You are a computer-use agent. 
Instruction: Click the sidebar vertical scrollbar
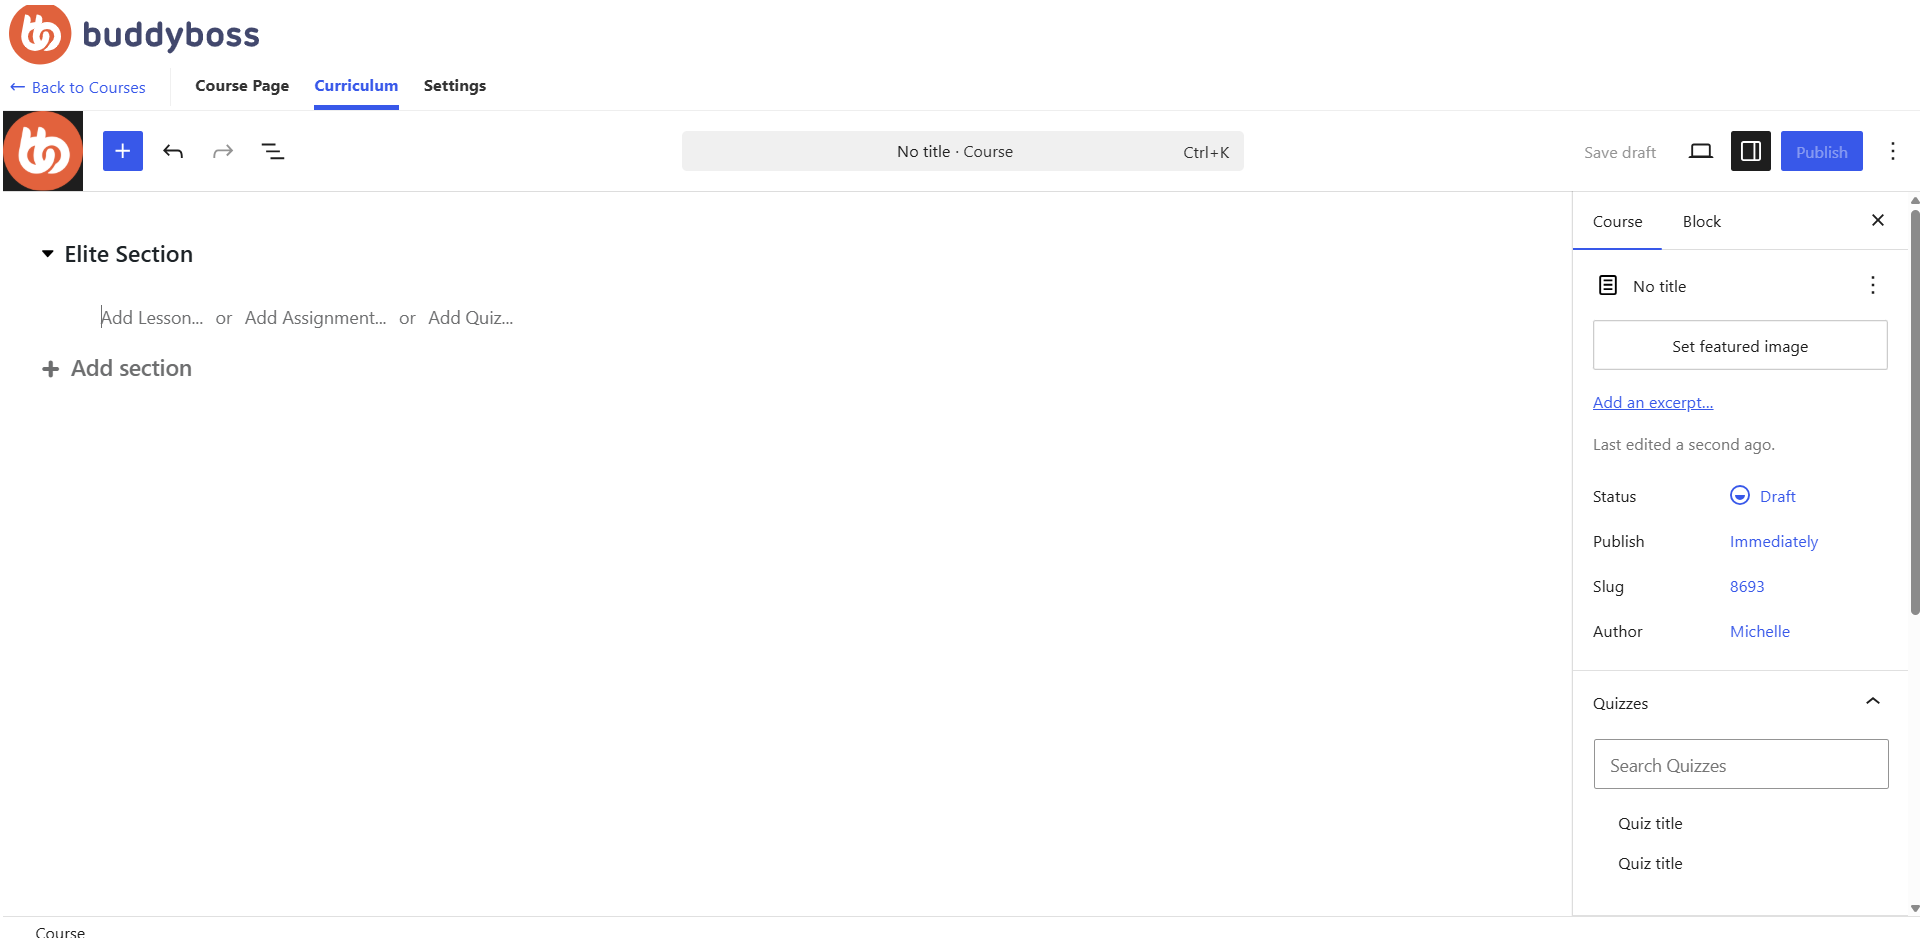click(1915, 410)
